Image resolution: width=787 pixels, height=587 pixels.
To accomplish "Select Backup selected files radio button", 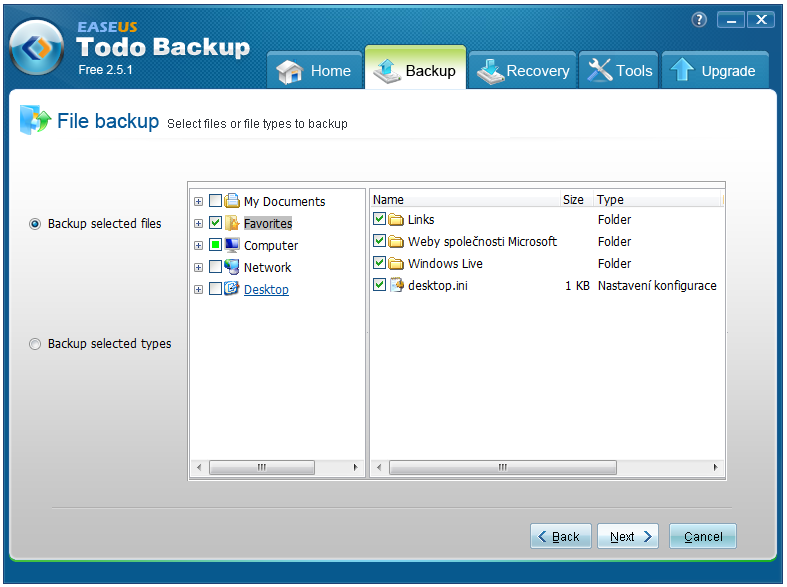I will click(x=35, y=224).
